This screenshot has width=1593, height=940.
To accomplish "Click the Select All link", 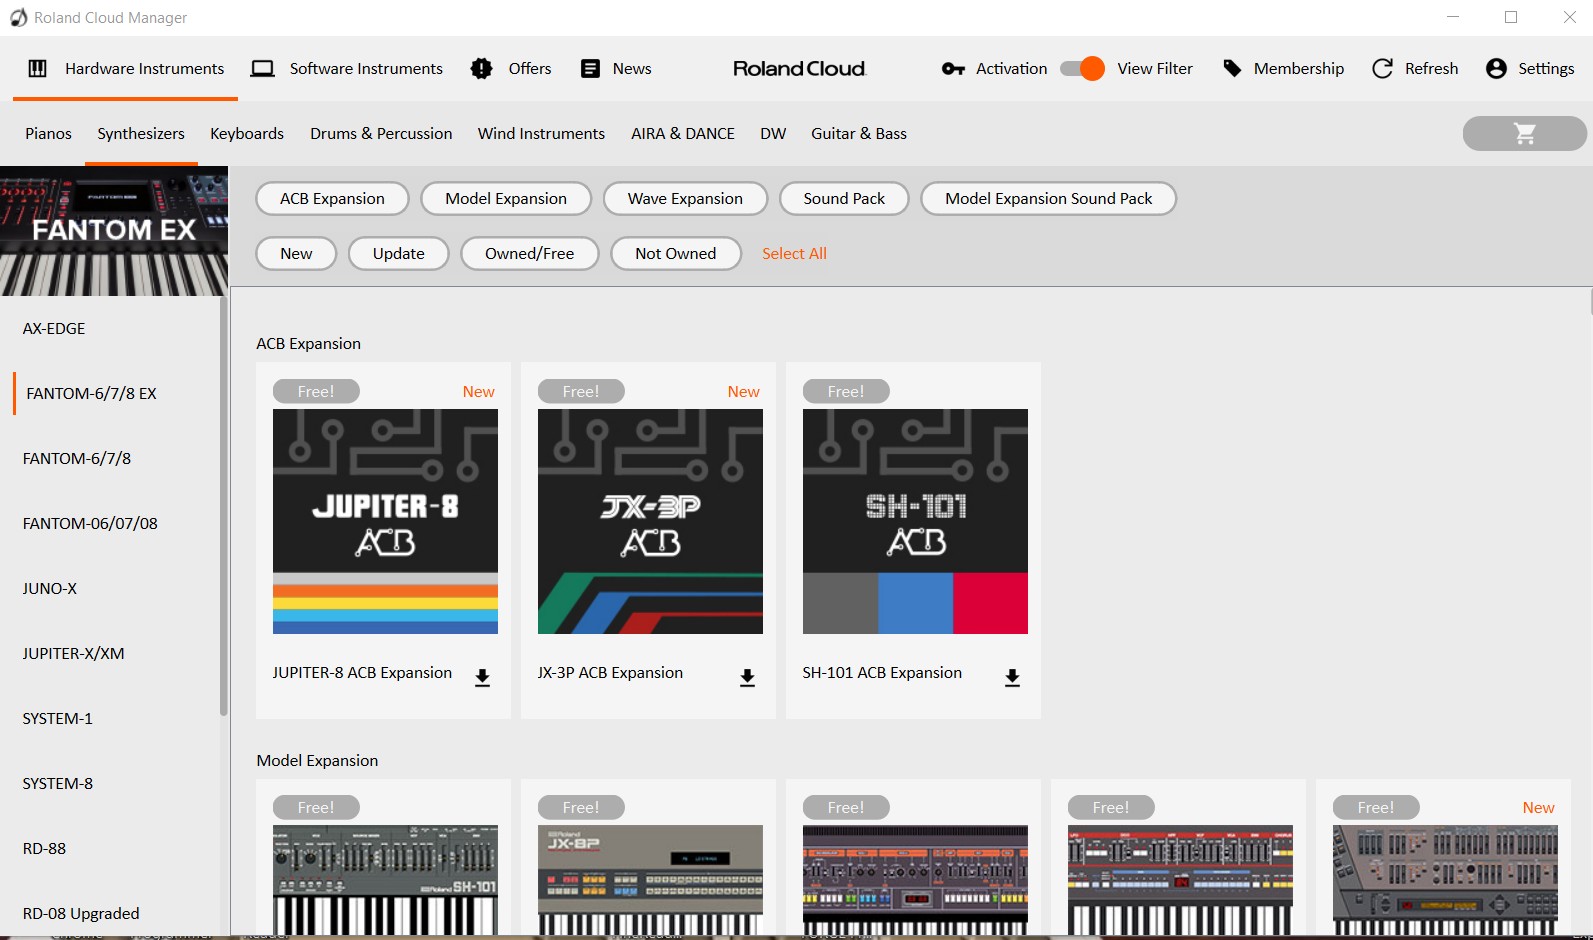I will (794, 253).
